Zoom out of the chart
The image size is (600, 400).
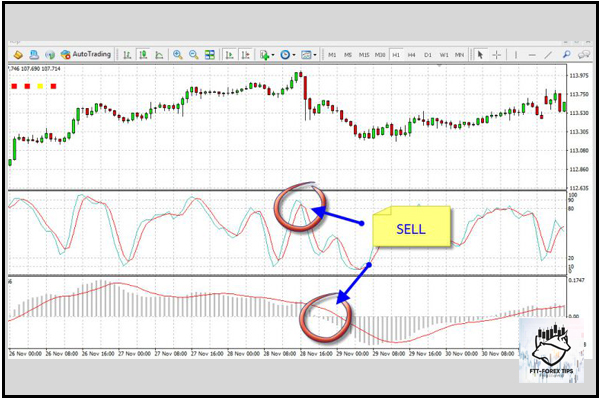tap(194, 55)
